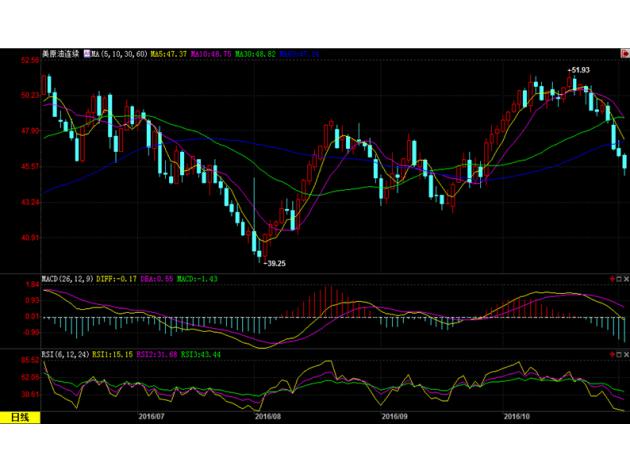The image size is (630, 474).
Task: Click the RSI1:15.15 value label
Action: (112, 354)
